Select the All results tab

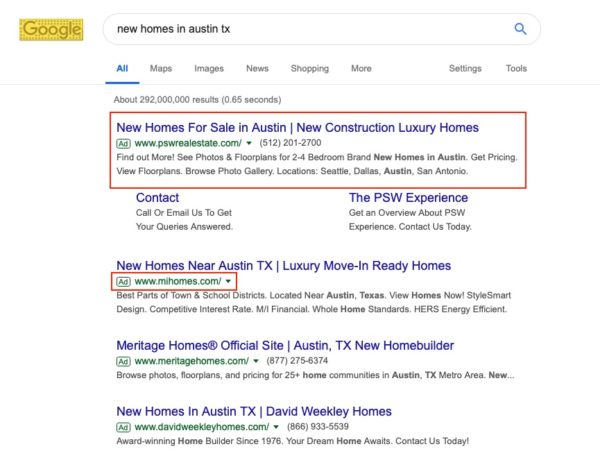[122, 69]
